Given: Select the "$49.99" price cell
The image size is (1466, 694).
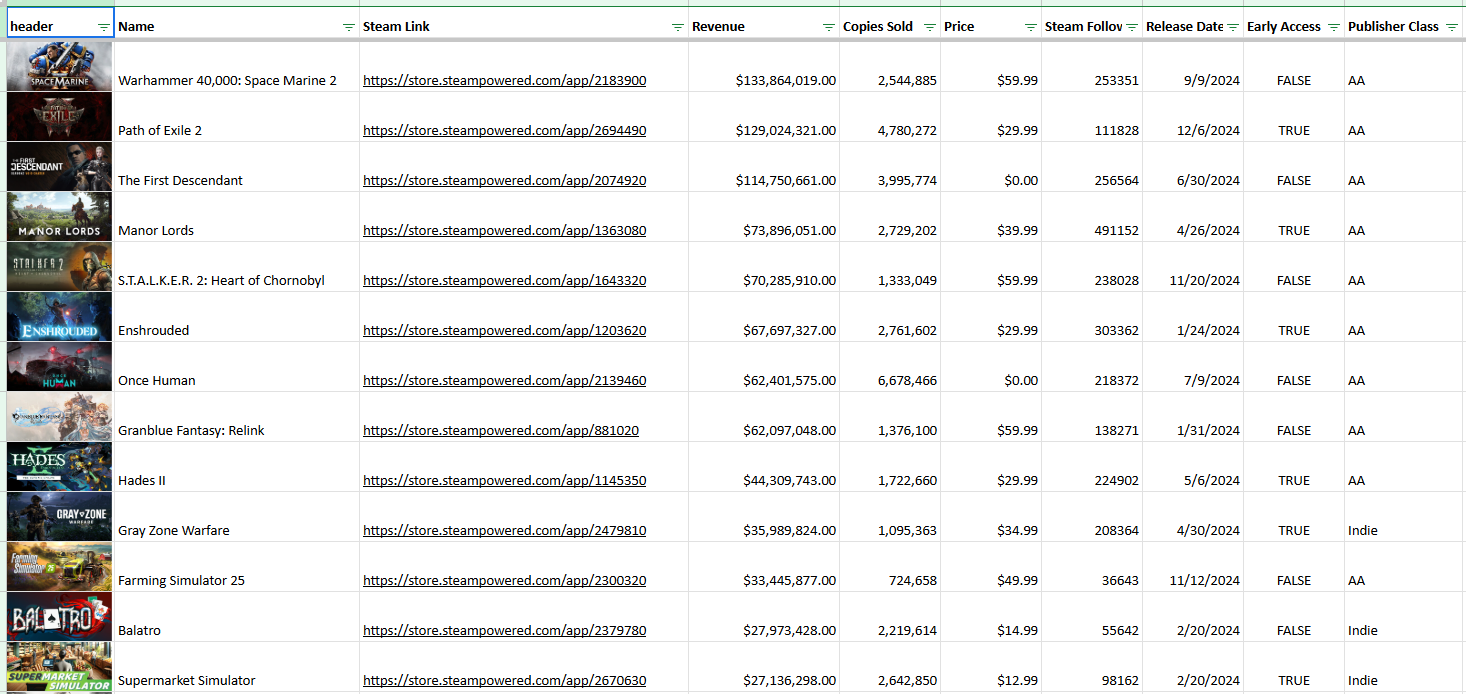Looking at the screenshot, I should coord(991,567).
